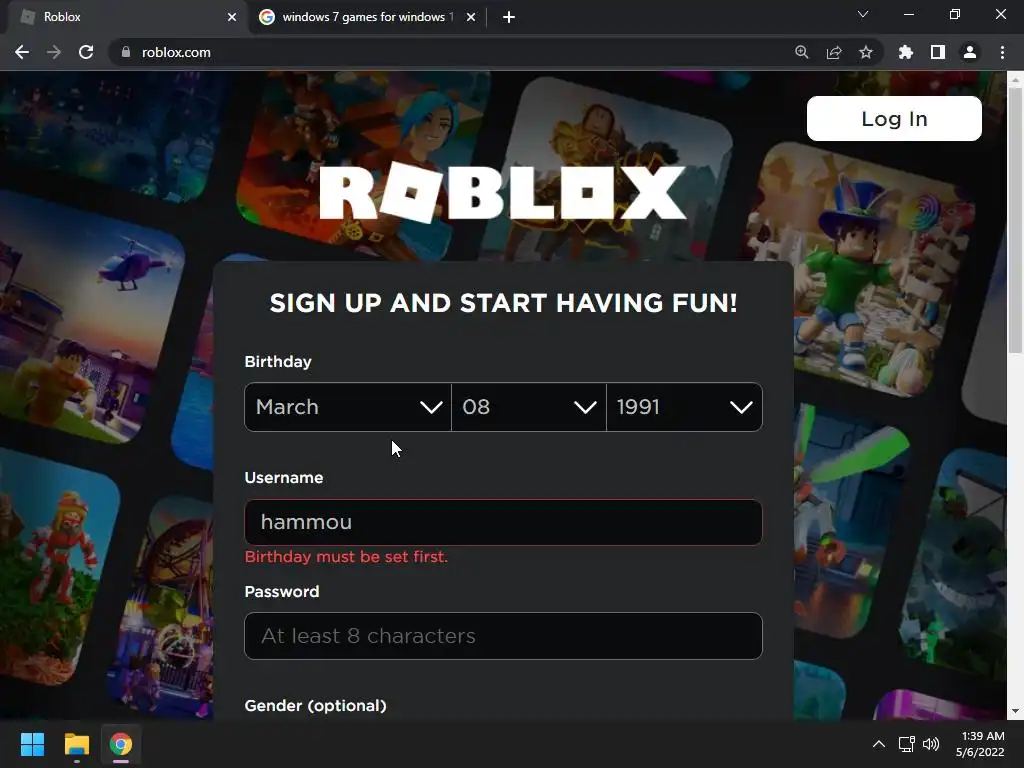This screenshot has width=1024, height=768.
Task: Click the scrollbar up arrow
Action: (1015, 80)
